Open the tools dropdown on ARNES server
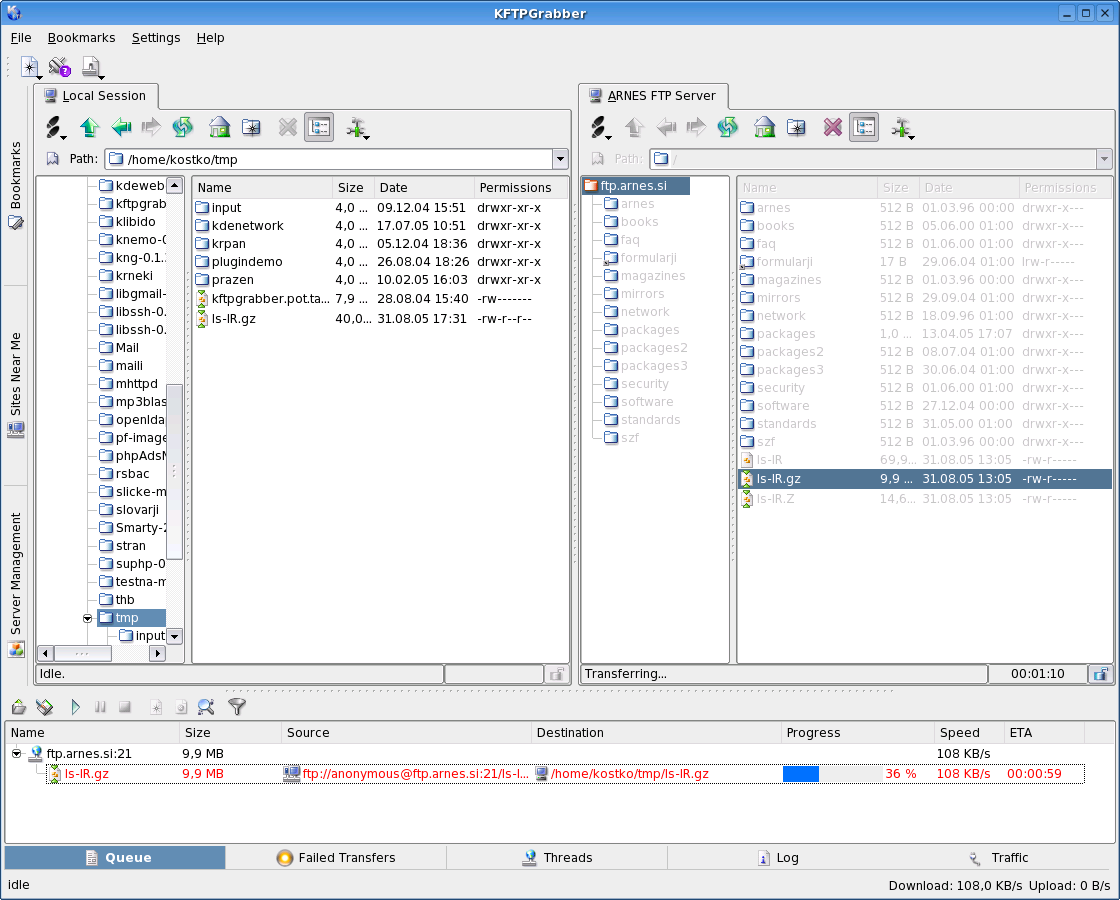Screen dimensions: 1120x900 (901, 128)
